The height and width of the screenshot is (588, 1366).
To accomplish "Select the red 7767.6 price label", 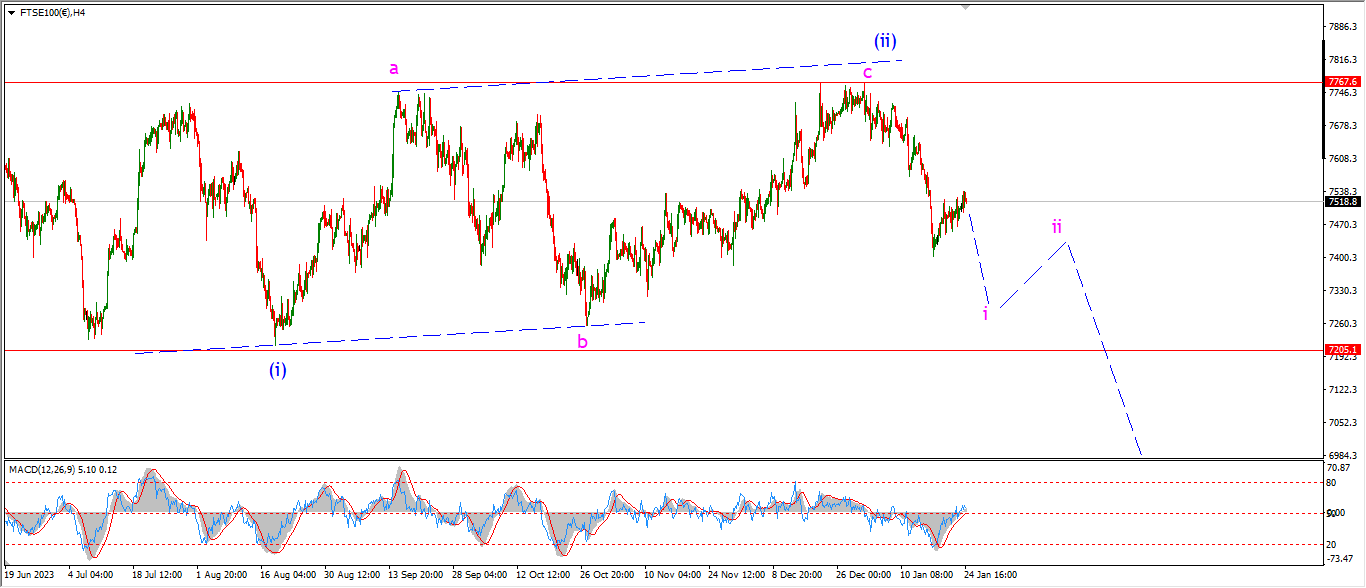I will pos(1341,82).
